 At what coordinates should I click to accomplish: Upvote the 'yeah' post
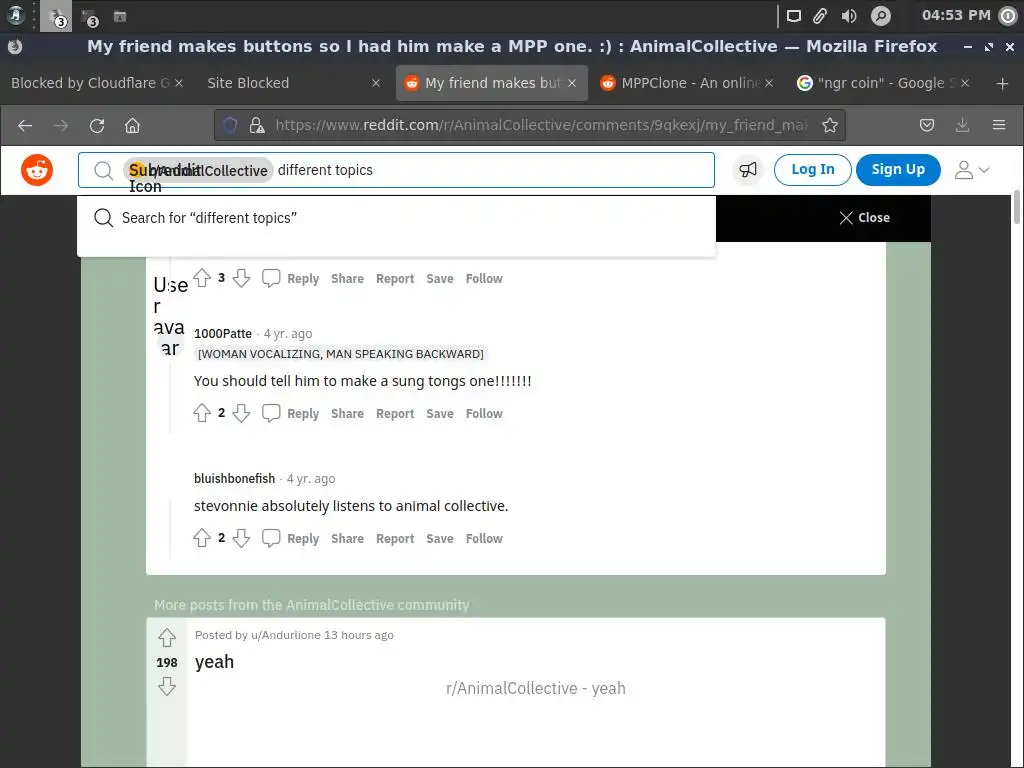pos(167,638)
